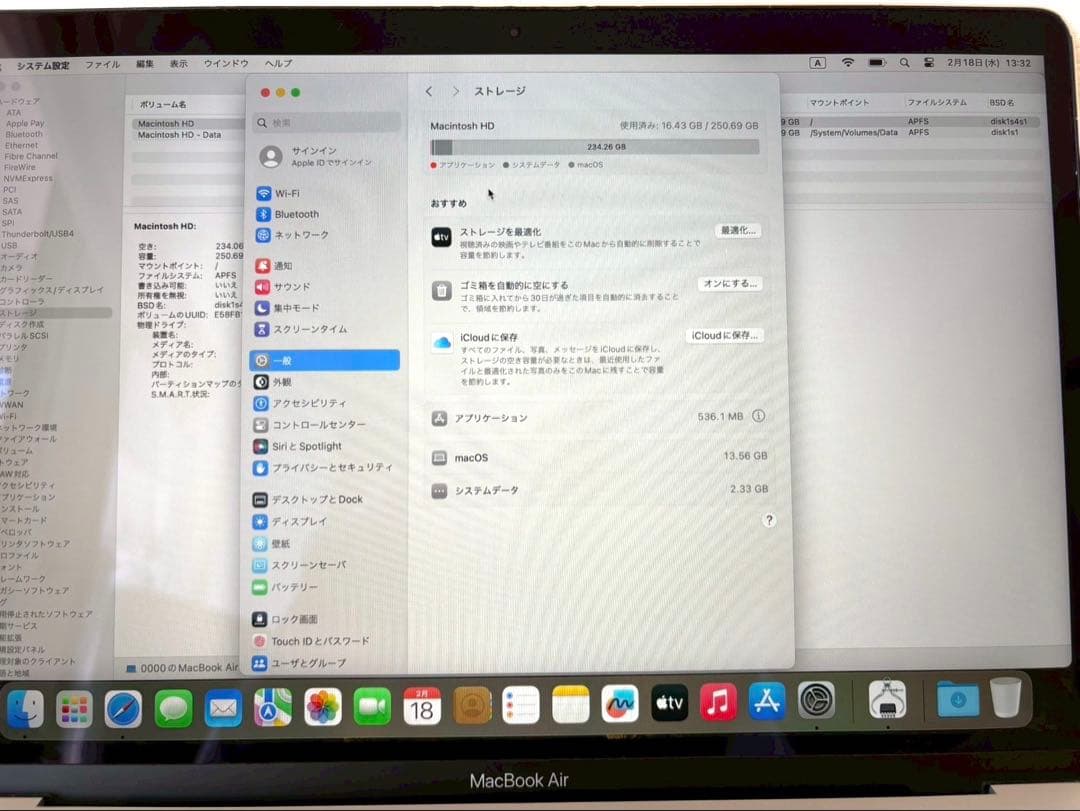Click Wi-Fi status icon in menu bar
1080x811 pixels.
tap(848, 63)
